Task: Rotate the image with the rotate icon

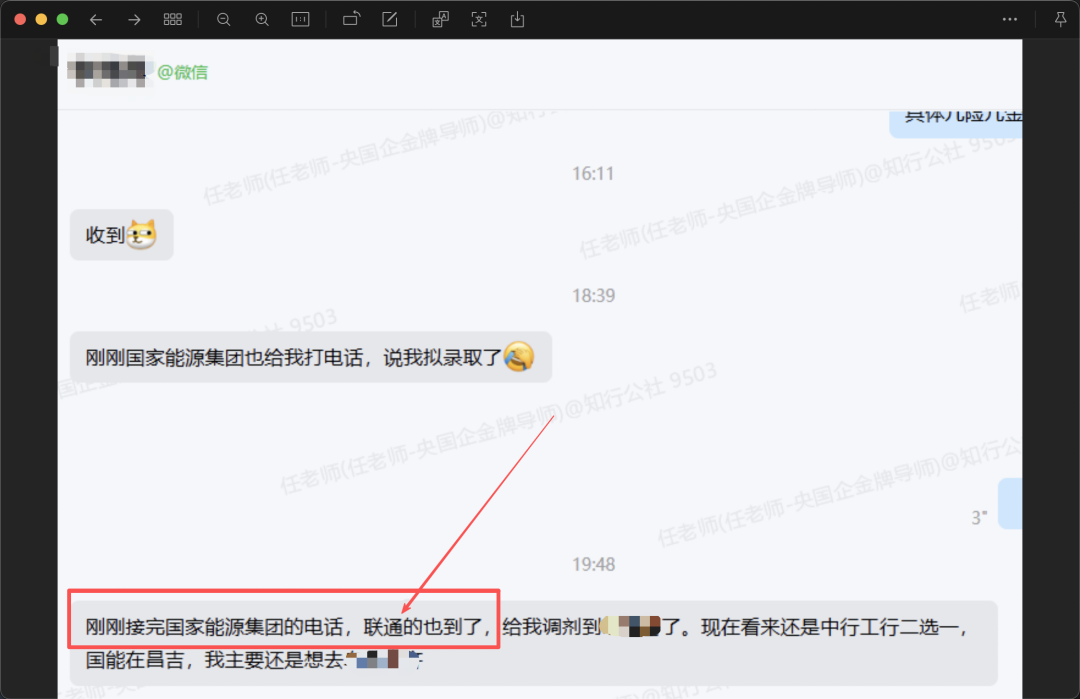Action: (x=351, y=19)
